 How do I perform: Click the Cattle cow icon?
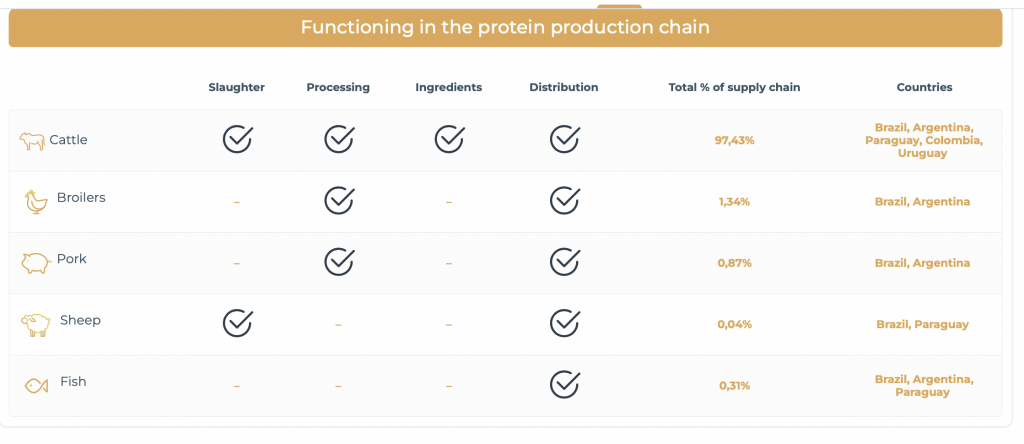(x=32, y=141)
